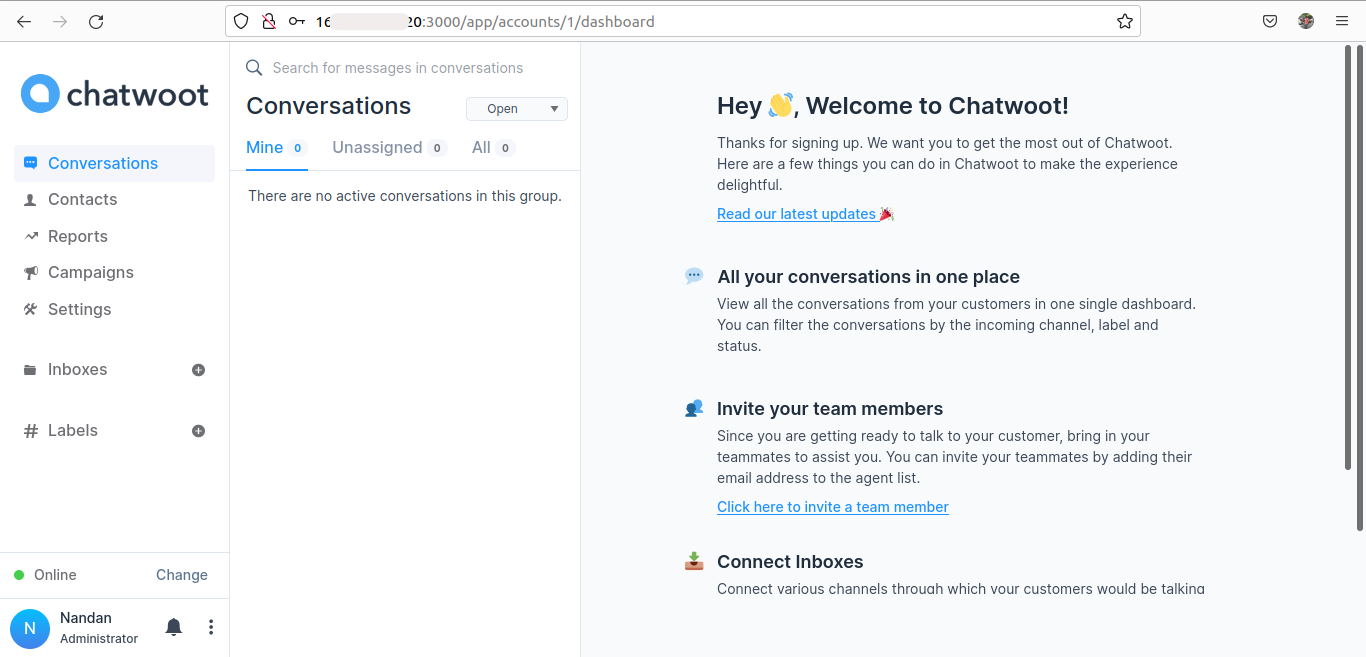The width and height of the screenshot is (1366, 657).
Task: Click the Settings tools icon
Action: 30,309
